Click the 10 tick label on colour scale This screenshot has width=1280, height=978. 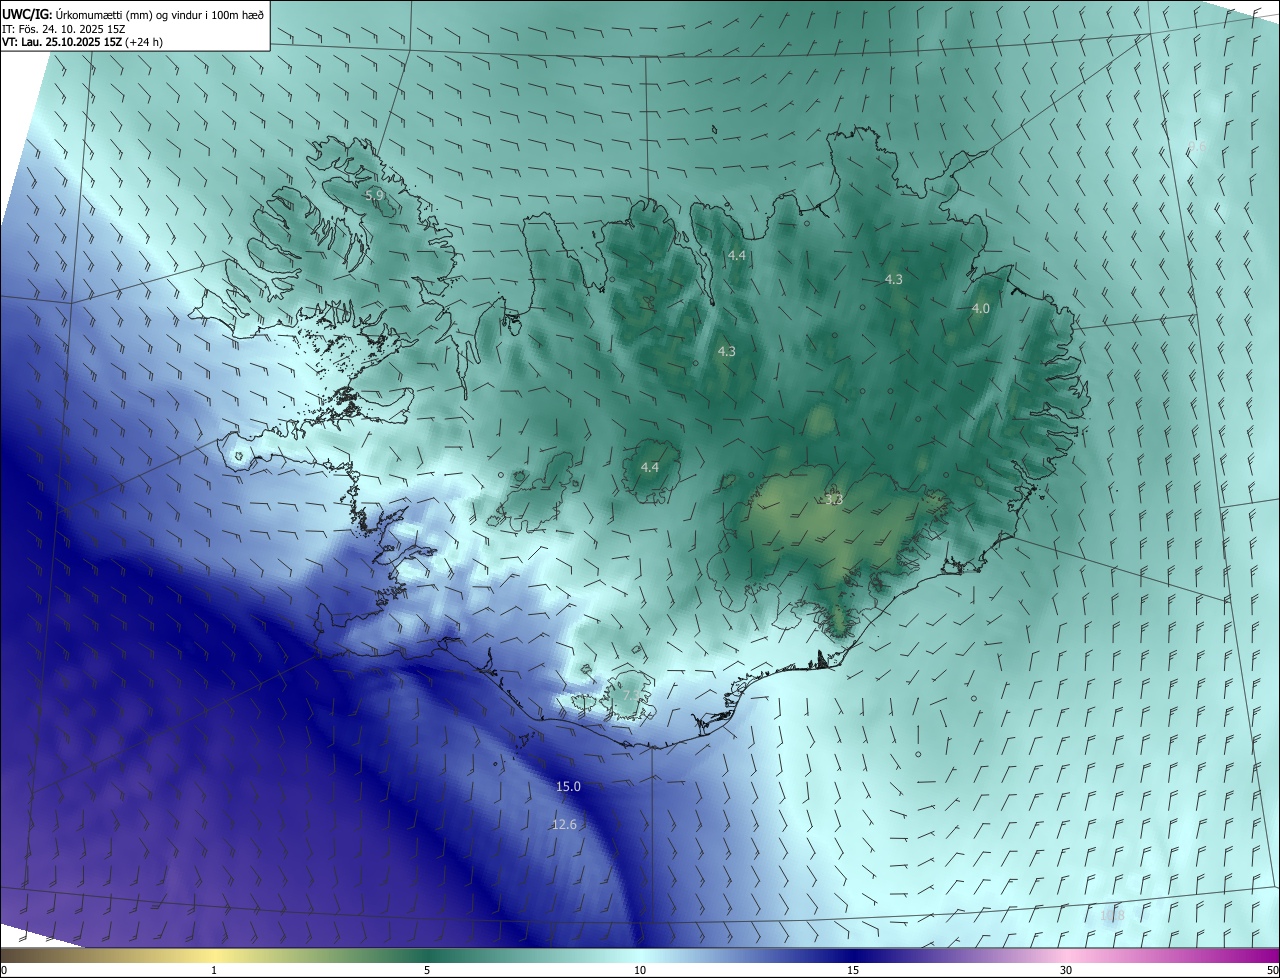coord(640,970)
